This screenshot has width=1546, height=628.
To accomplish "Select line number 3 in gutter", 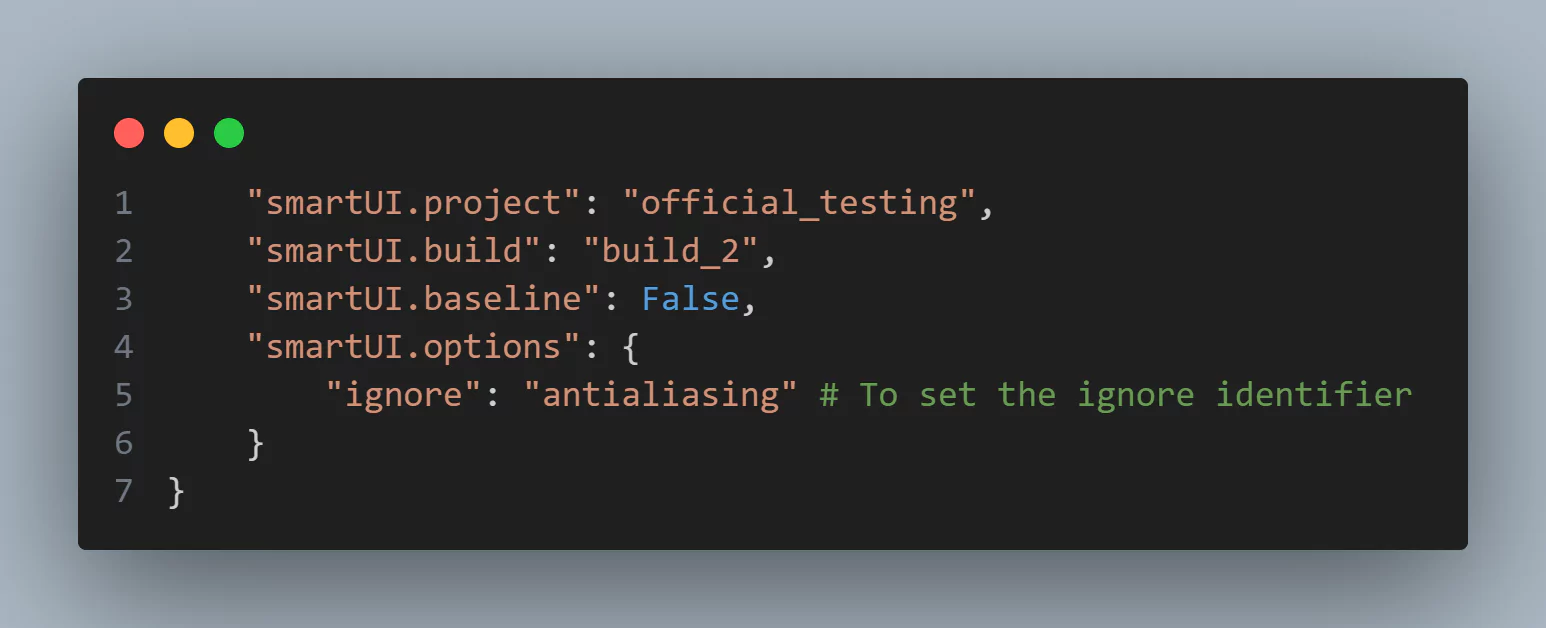I will pyautogui.click(x=124, y=299).
